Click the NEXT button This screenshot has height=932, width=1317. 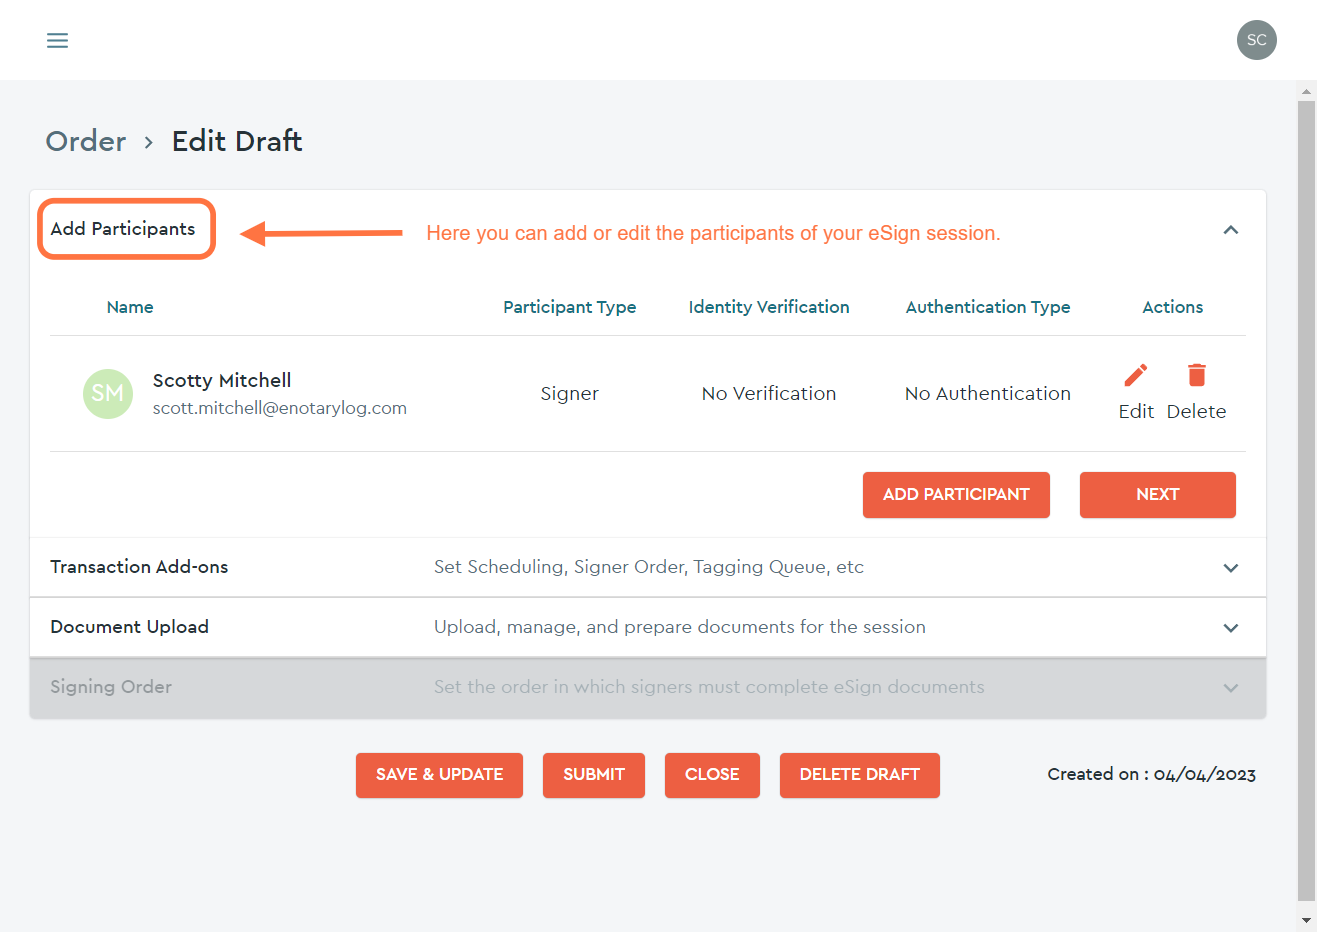point(1158,495)
